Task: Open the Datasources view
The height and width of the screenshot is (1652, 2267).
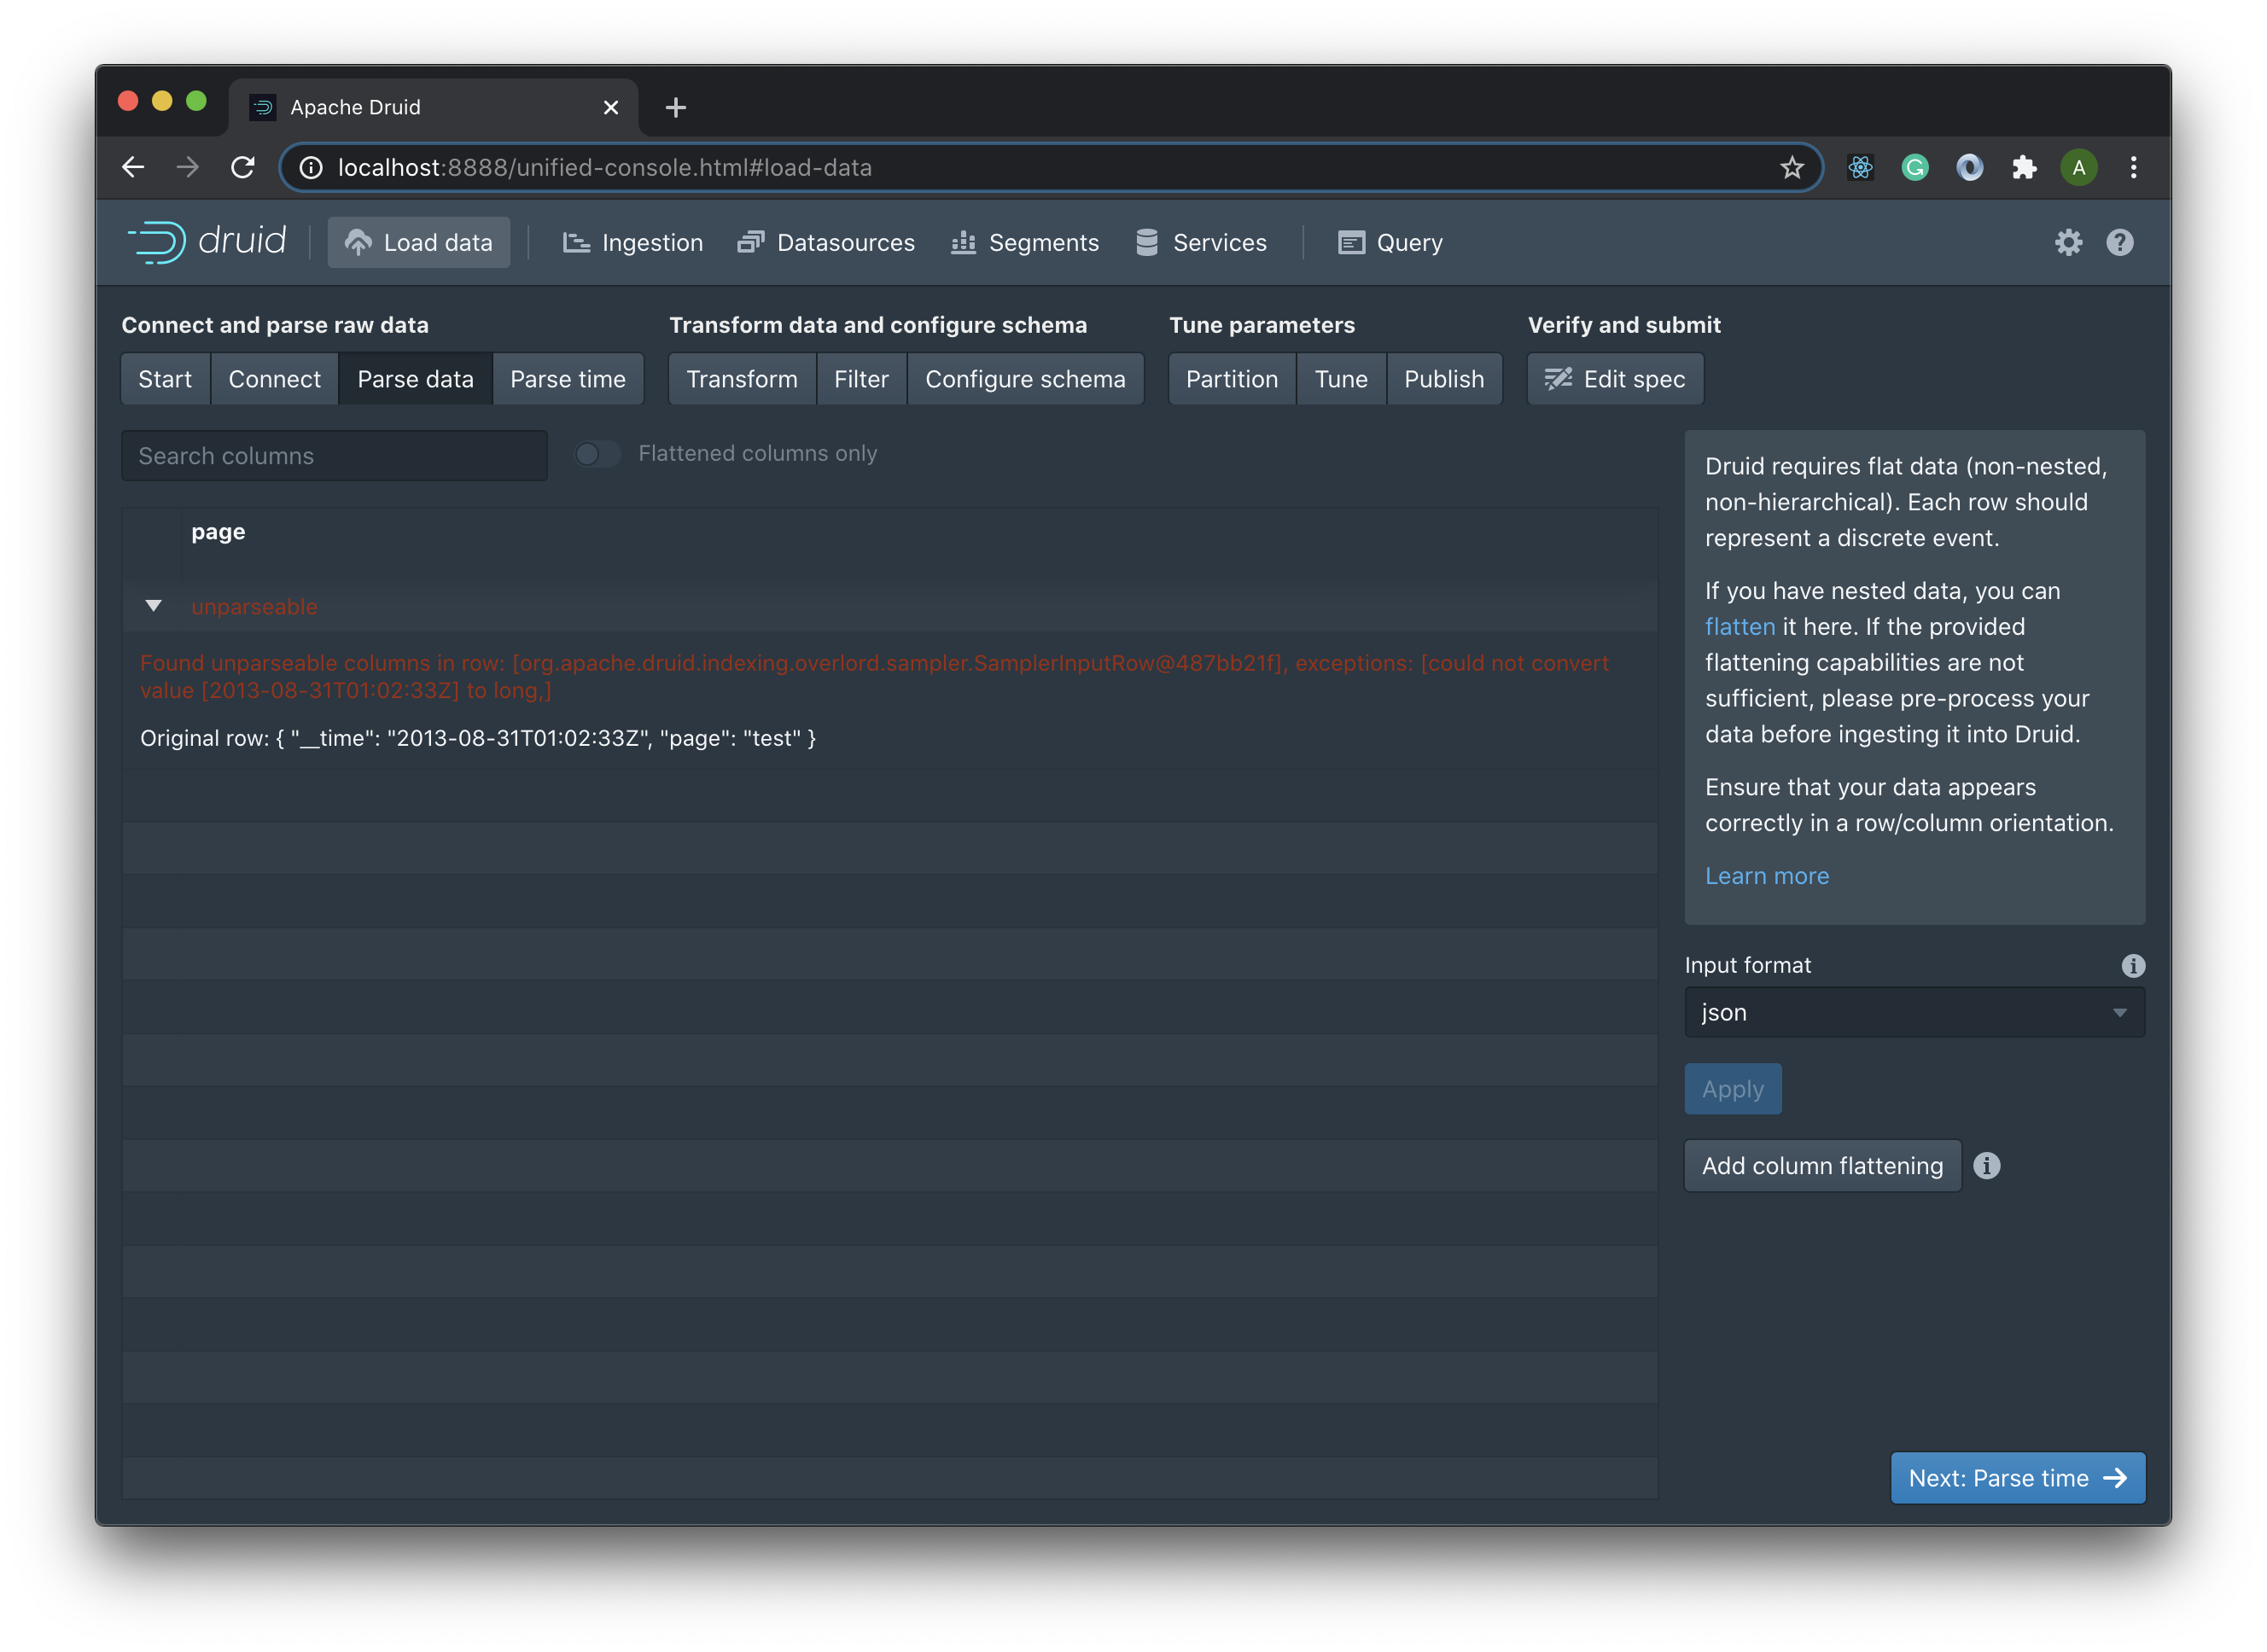Action: pos(826,242)
